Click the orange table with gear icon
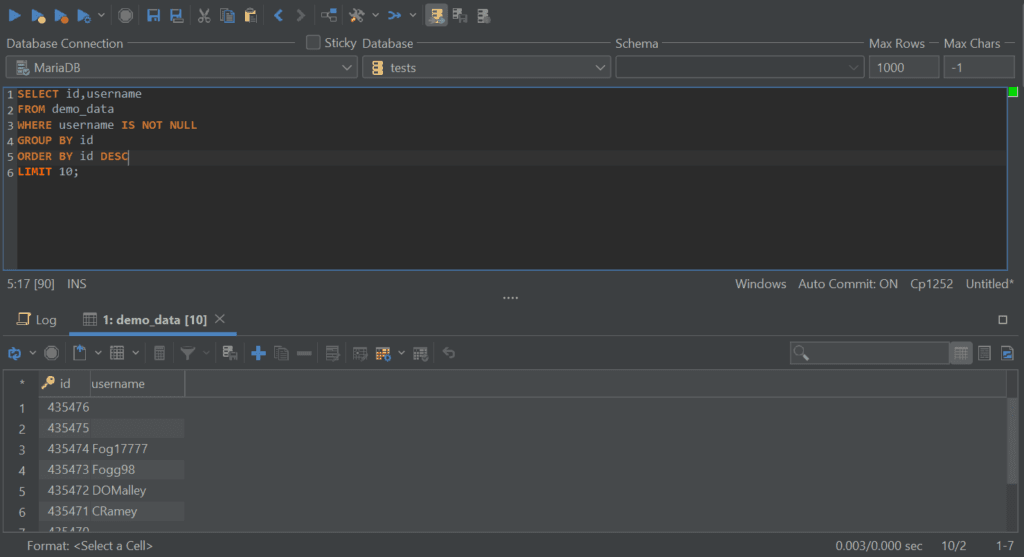1024x557 pixels. [383, 353]
